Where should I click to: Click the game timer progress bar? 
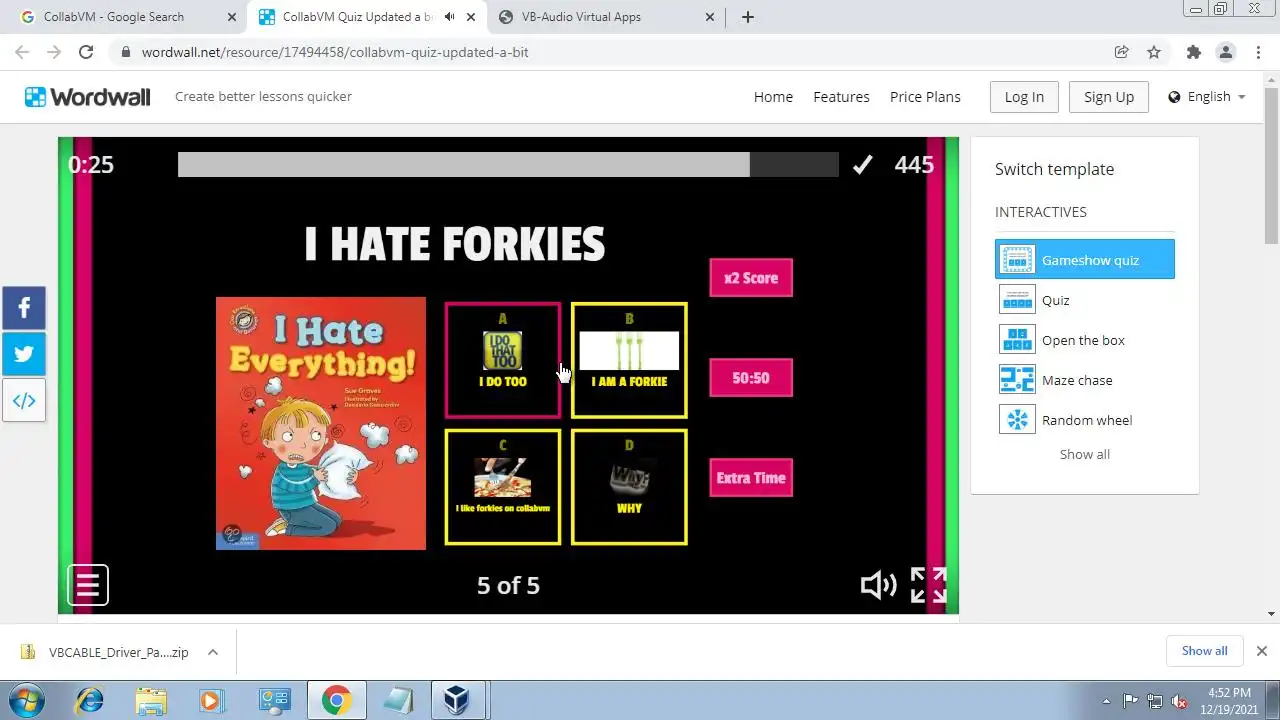pyautogui.click(x=508, y=165)
